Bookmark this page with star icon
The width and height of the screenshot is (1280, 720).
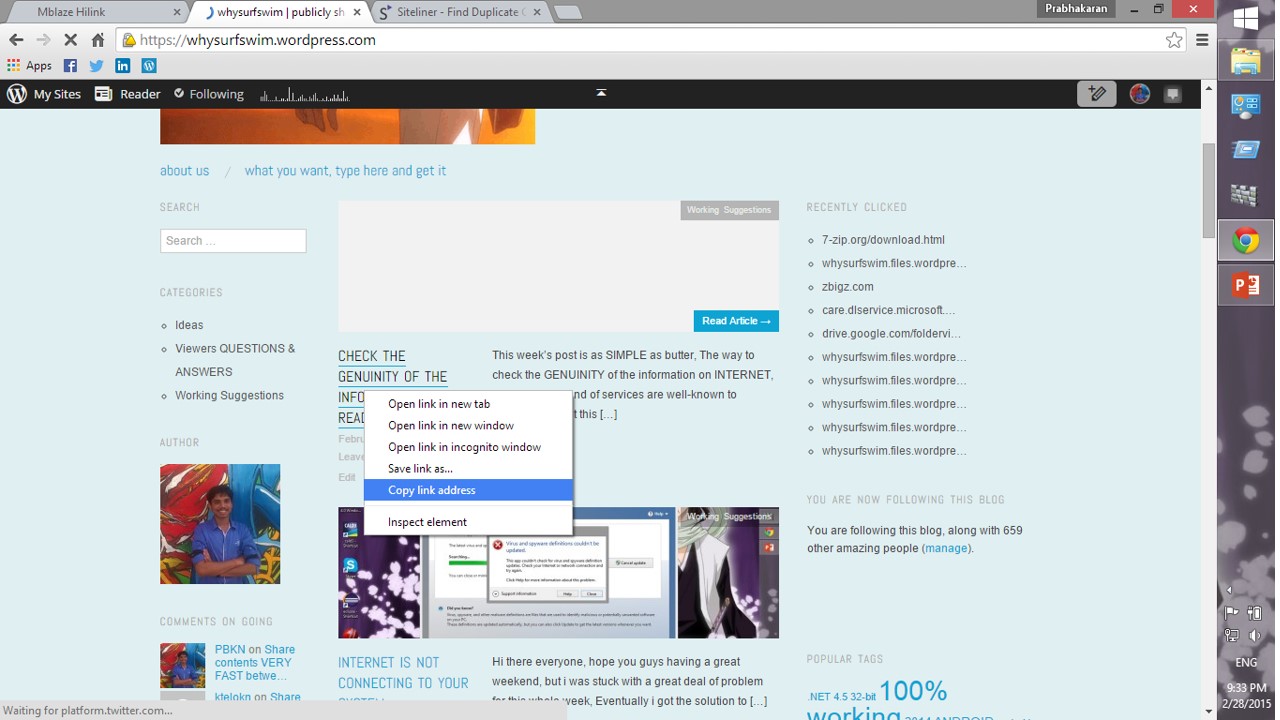tap(1173, 40)
